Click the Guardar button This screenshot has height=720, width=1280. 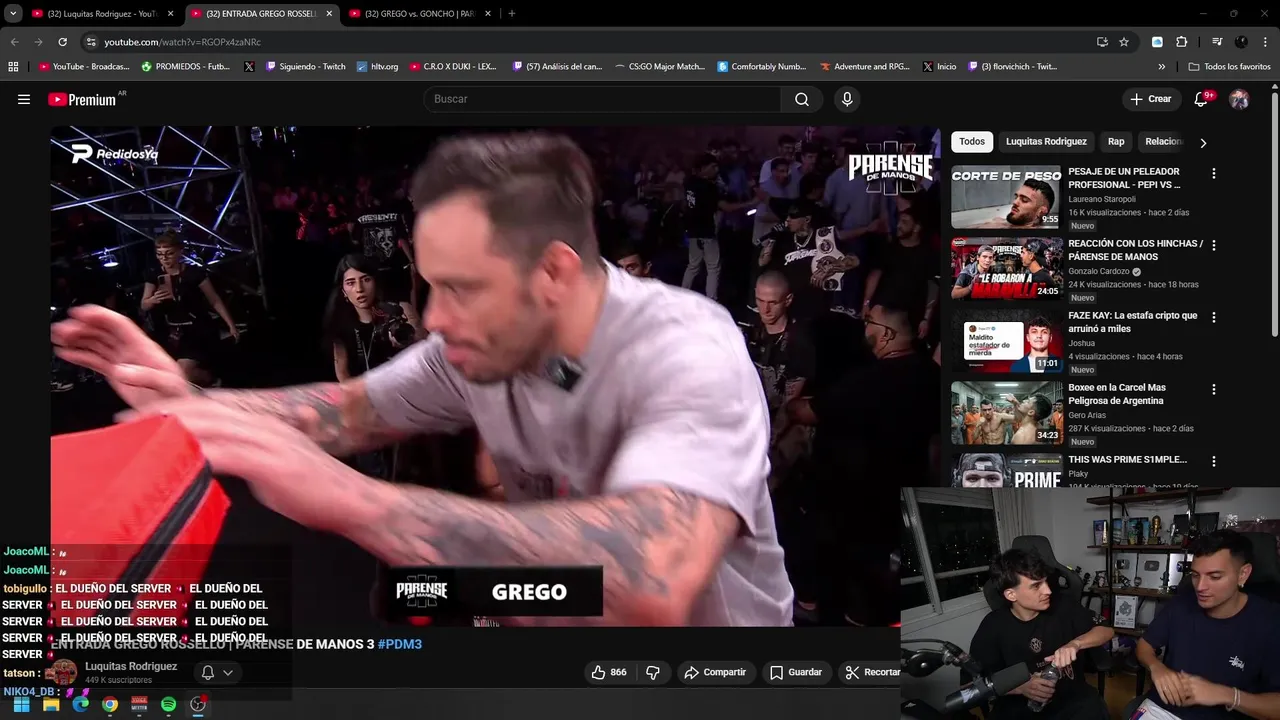[796, 672]
